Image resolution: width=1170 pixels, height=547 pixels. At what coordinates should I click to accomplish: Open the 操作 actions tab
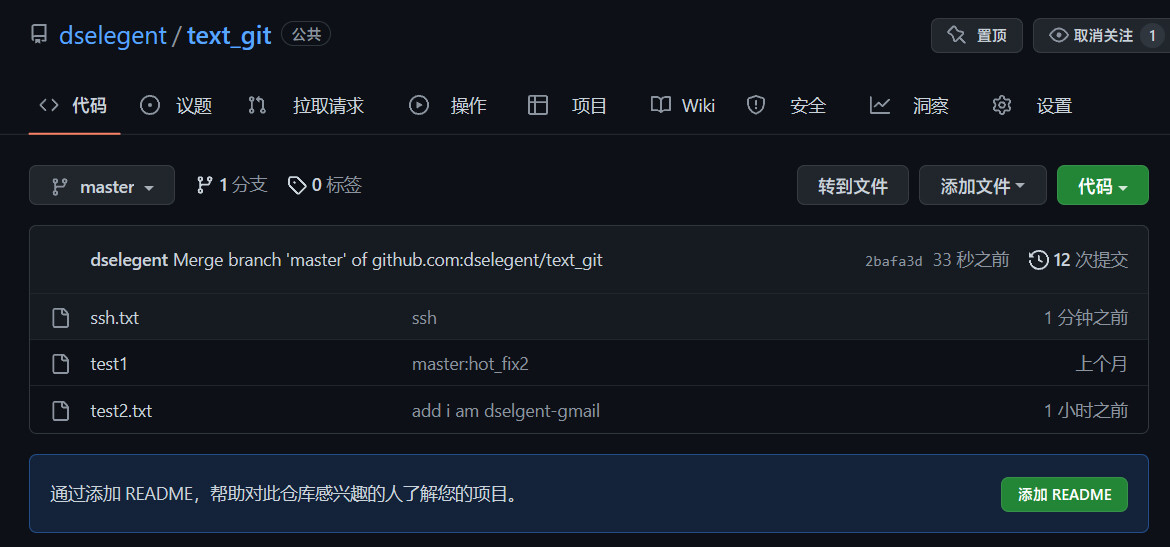[448, 106]
